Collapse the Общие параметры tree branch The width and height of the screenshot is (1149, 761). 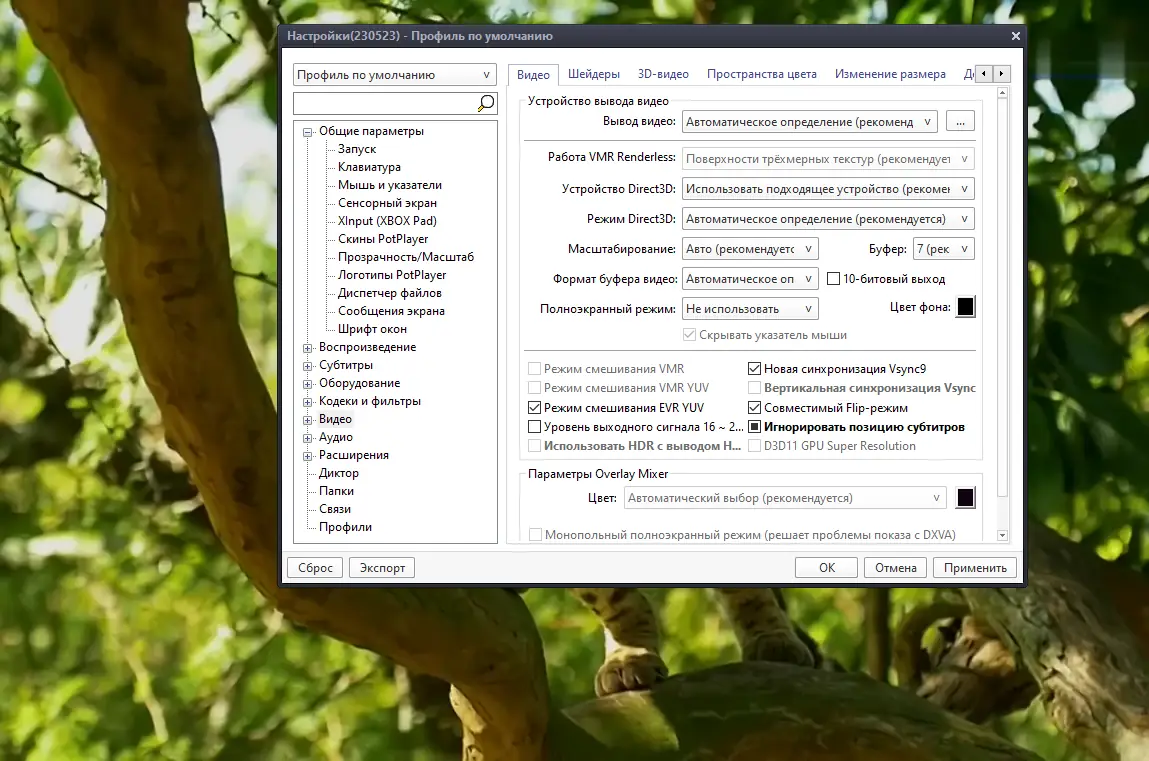pos(307,130)
